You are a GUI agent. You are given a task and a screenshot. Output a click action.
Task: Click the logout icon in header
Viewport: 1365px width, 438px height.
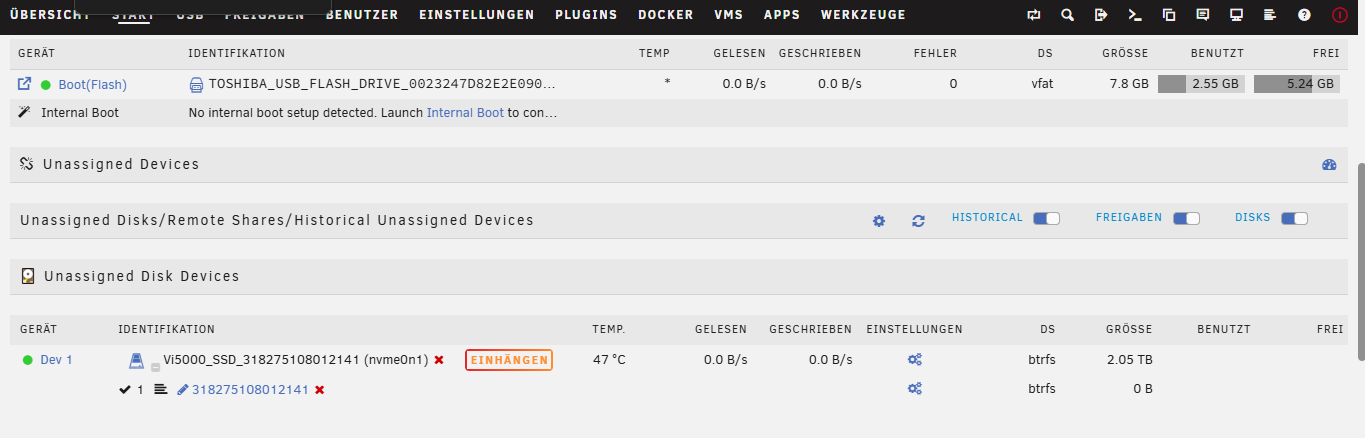(x=1101, y=15)
